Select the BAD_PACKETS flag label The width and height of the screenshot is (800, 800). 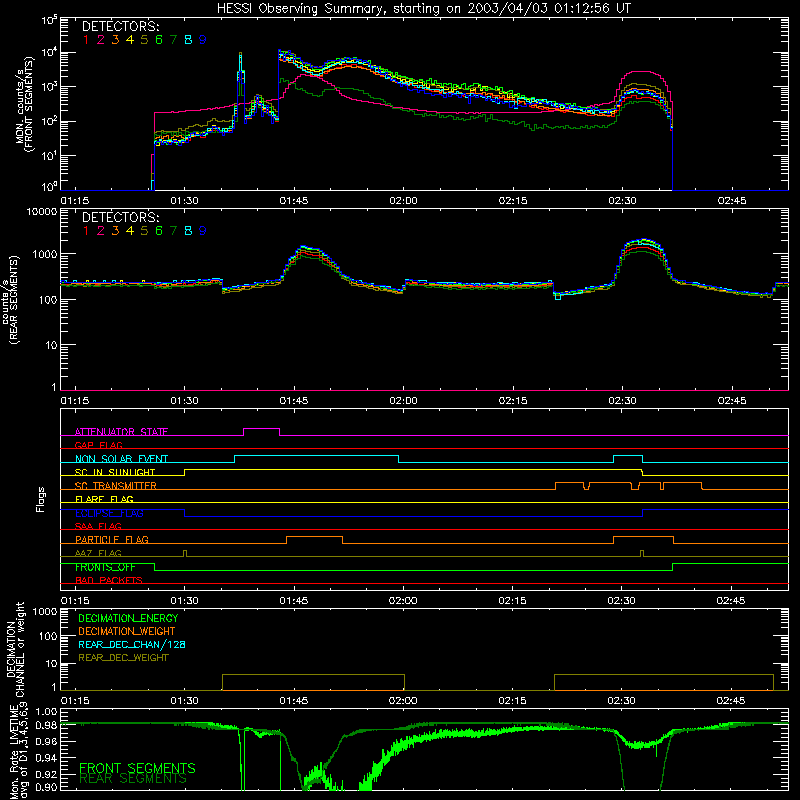[109, 581]
